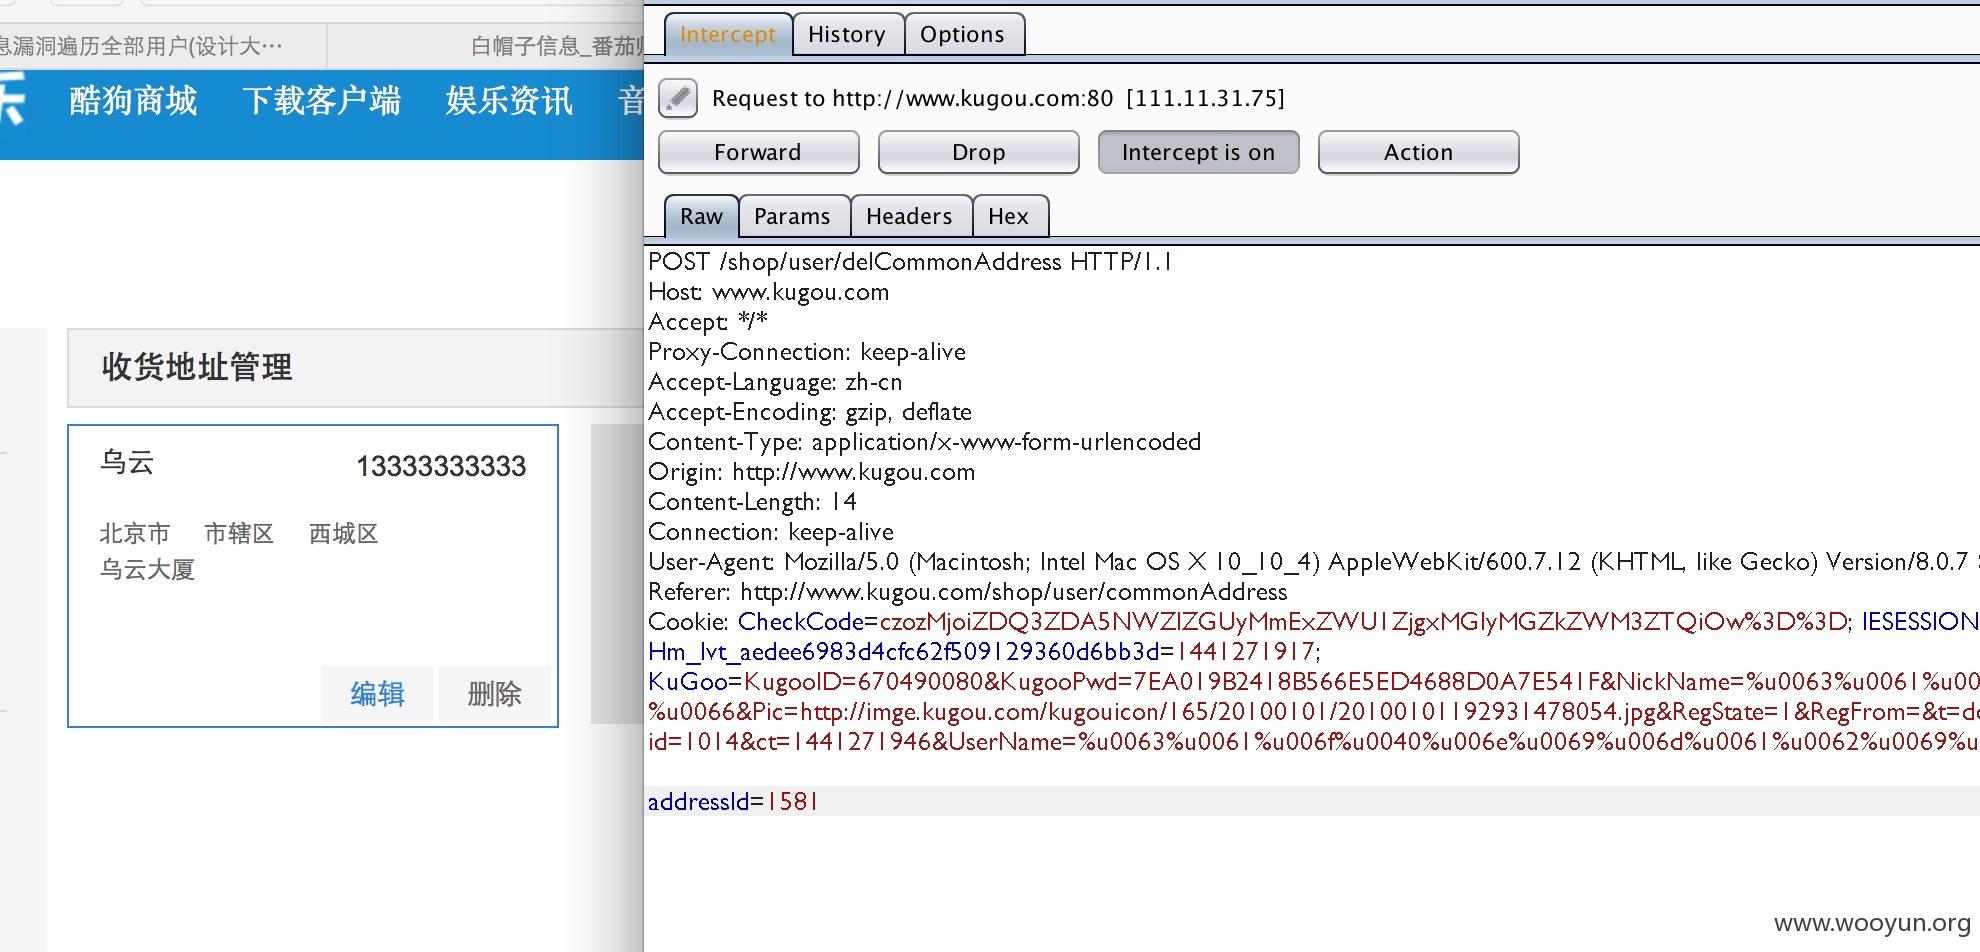Screen dimensions: 1980x952
Task: Click the Referer header line
Action: pyautogui.click(x=968, y=592)
